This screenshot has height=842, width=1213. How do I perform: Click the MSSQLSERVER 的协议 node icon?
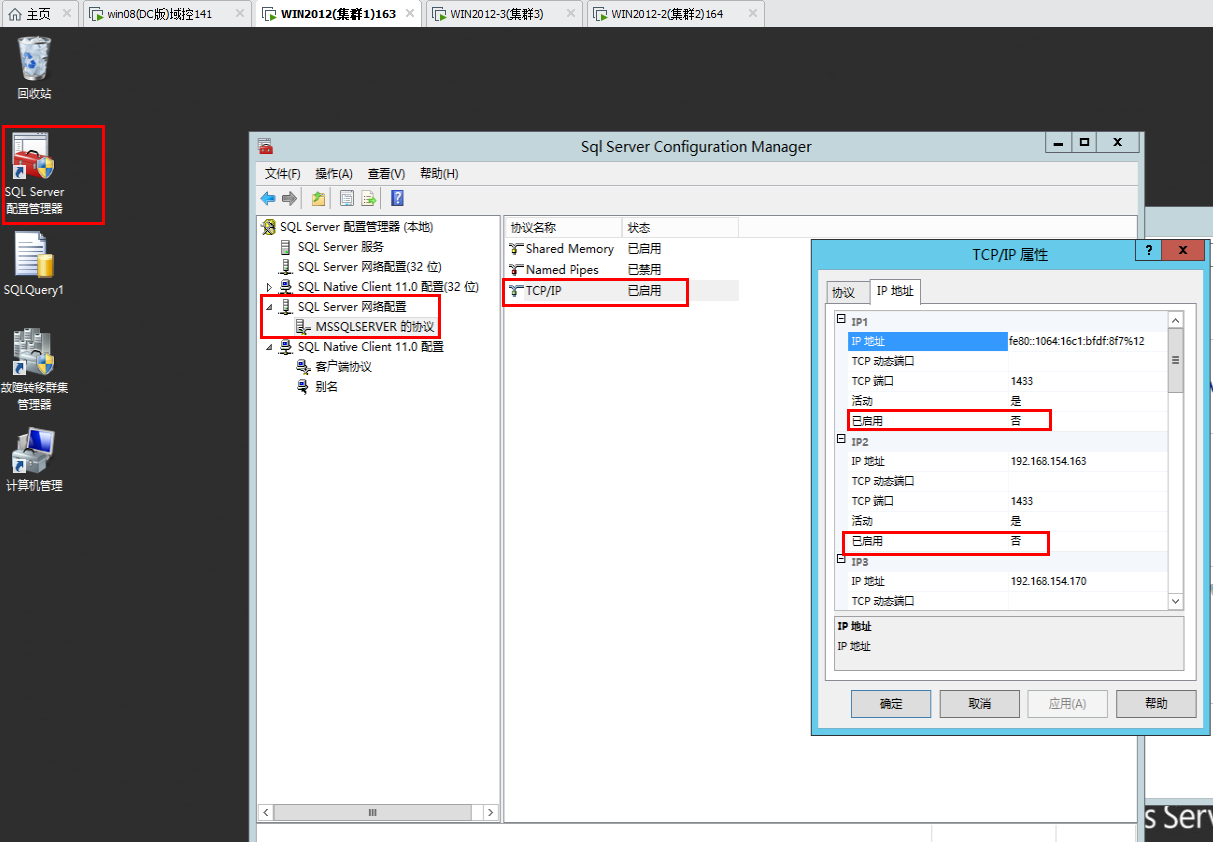(x=304, y=327)
